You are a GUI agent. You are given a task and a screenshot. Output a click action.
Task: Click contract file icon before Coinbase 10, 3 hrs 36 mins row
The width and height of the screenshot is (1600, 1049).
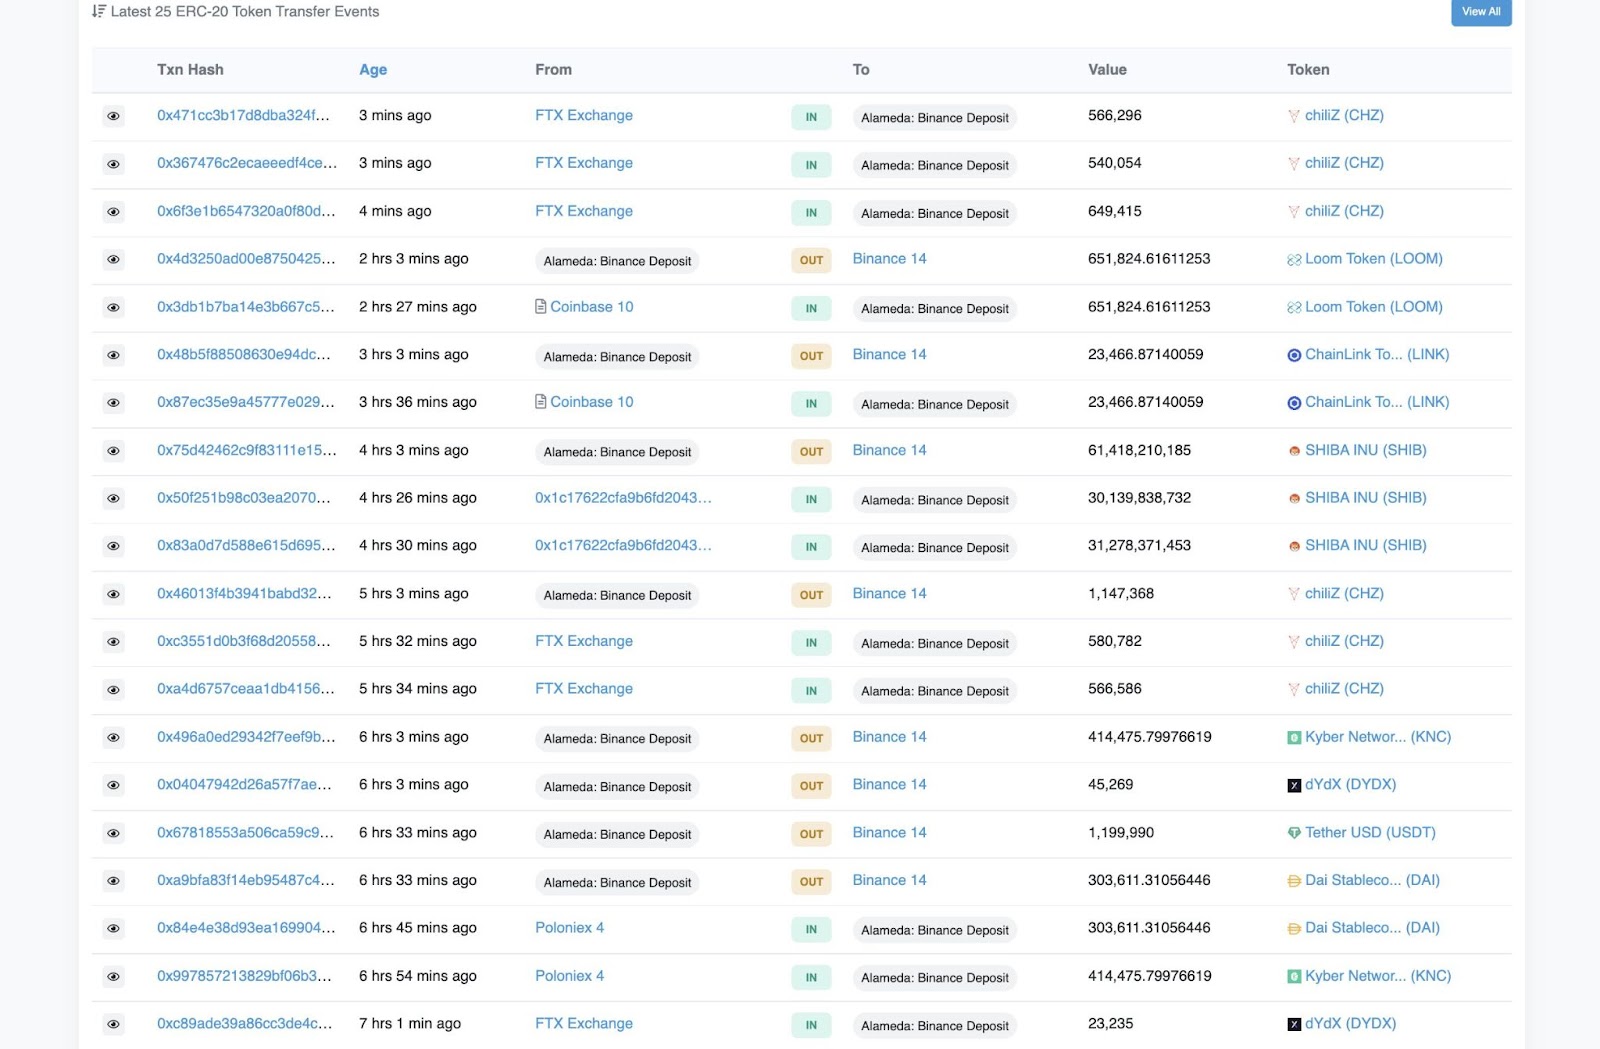pos(541,402)
